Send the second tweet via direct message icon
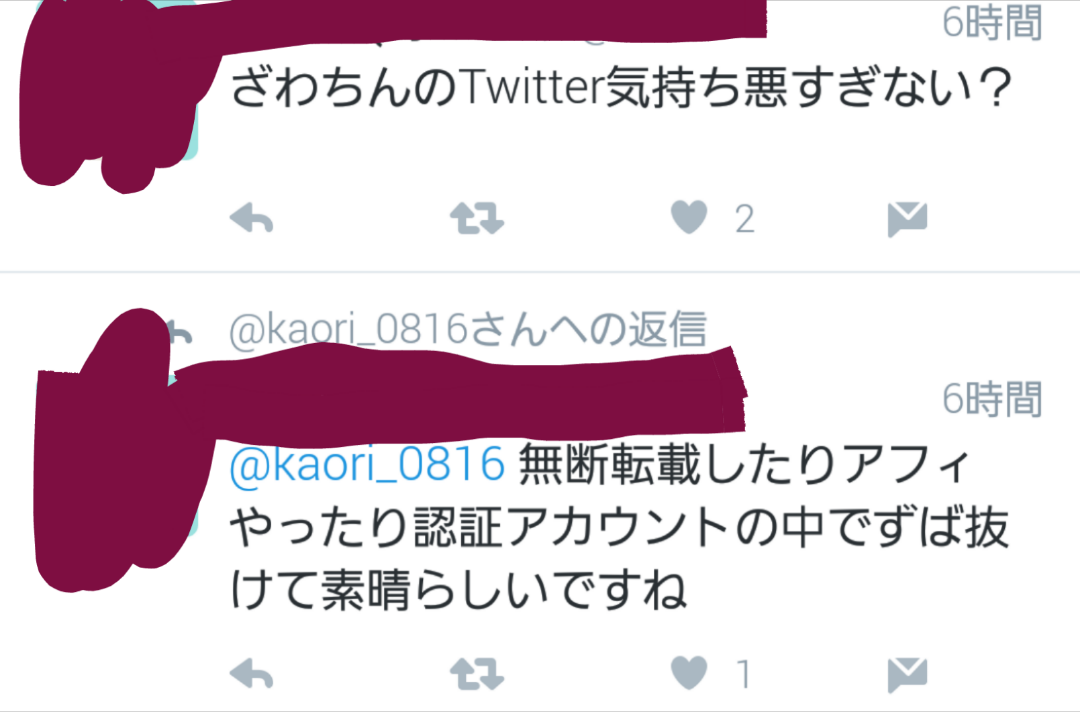This screenshot has width=1080, height=712. click(x=907, y=674)
